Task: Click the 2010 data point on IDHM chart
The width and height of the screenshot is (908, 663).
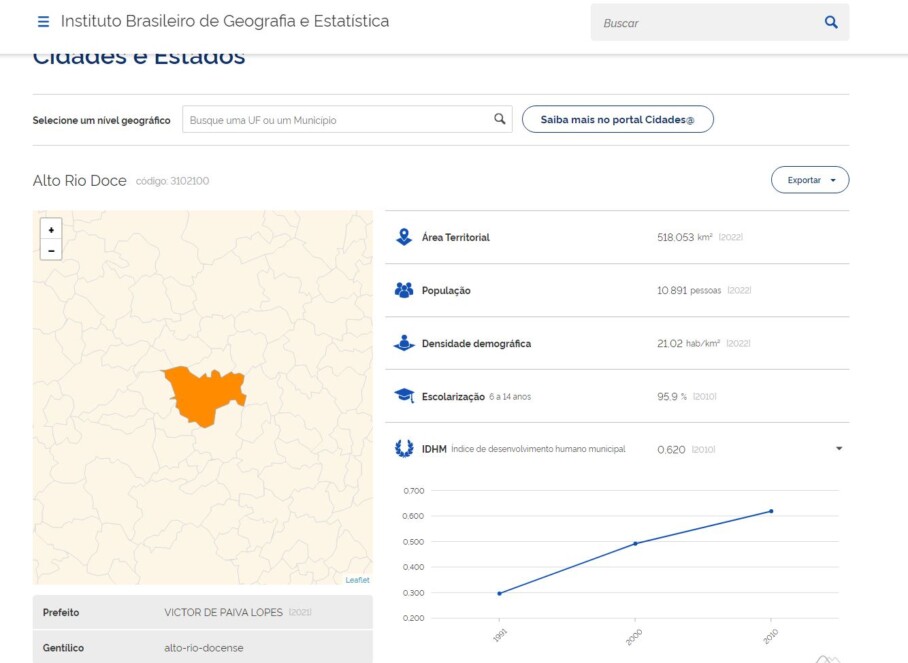Action: [771, 511]
